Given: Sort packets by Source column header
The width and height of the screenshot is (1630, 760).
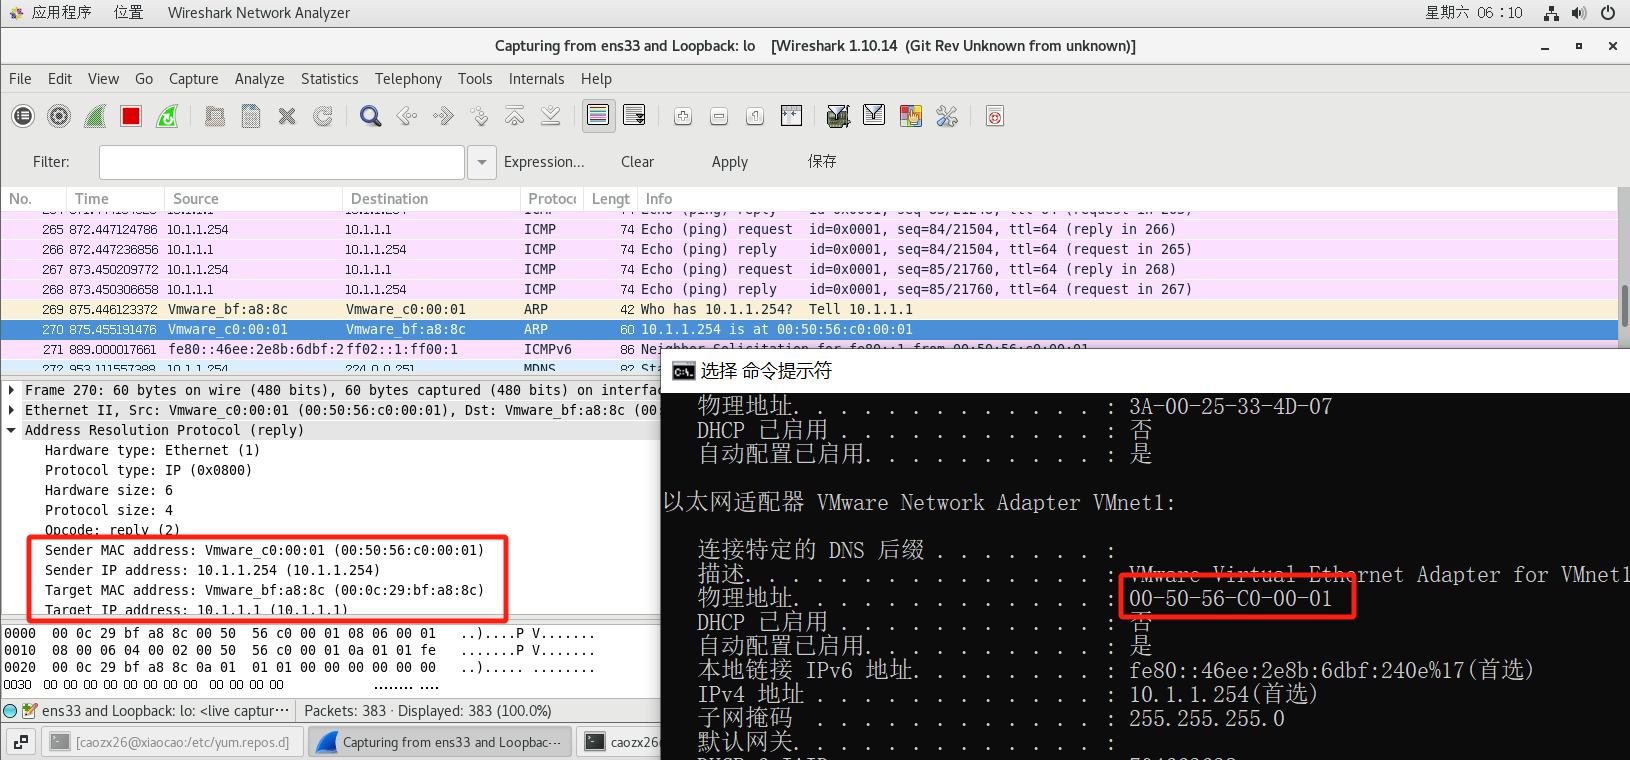Looking at the screenshot, I should point(254,199).
